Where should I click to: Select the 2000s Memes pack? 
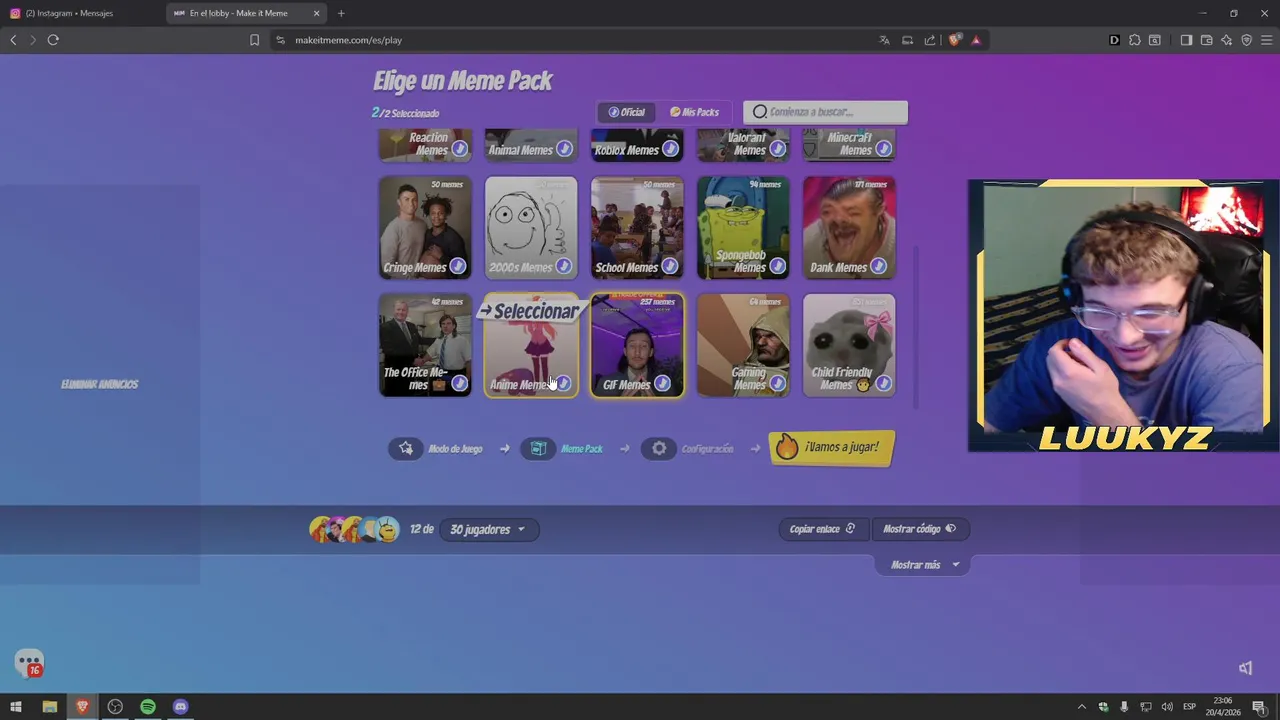(531, 227)
